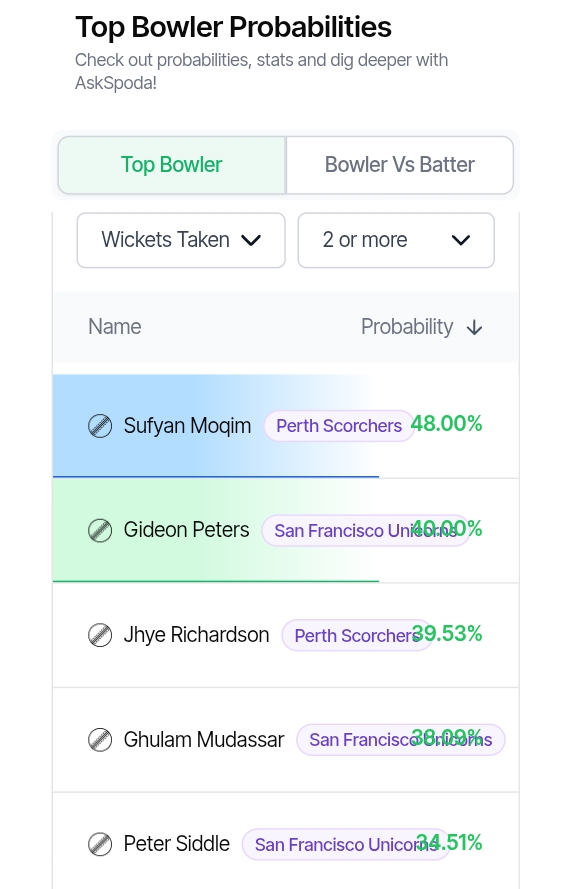
Task: Sort by the Name column header
Action: pos(115,327)
